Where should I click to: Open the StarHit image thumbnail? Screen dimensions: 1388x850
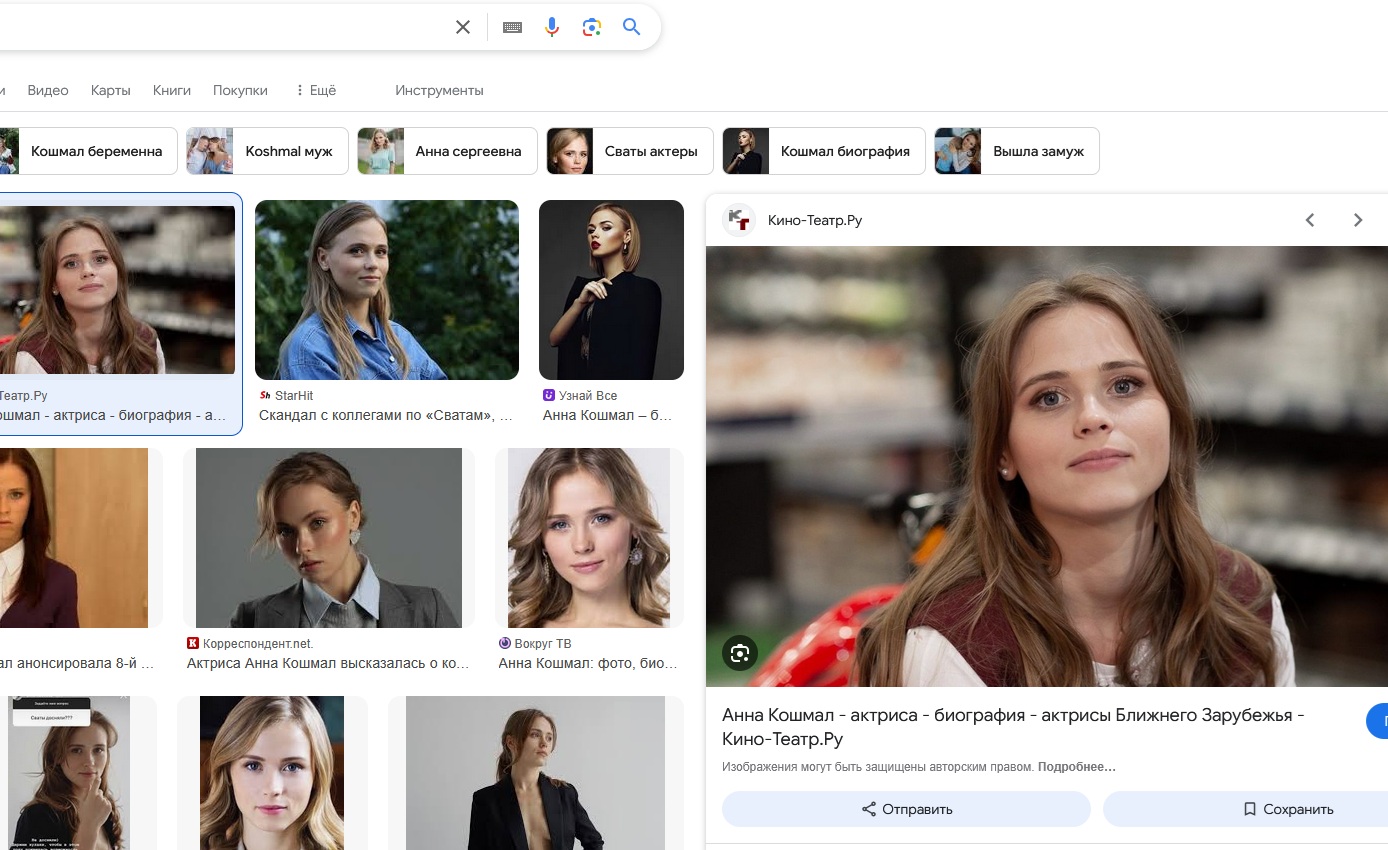387,290
